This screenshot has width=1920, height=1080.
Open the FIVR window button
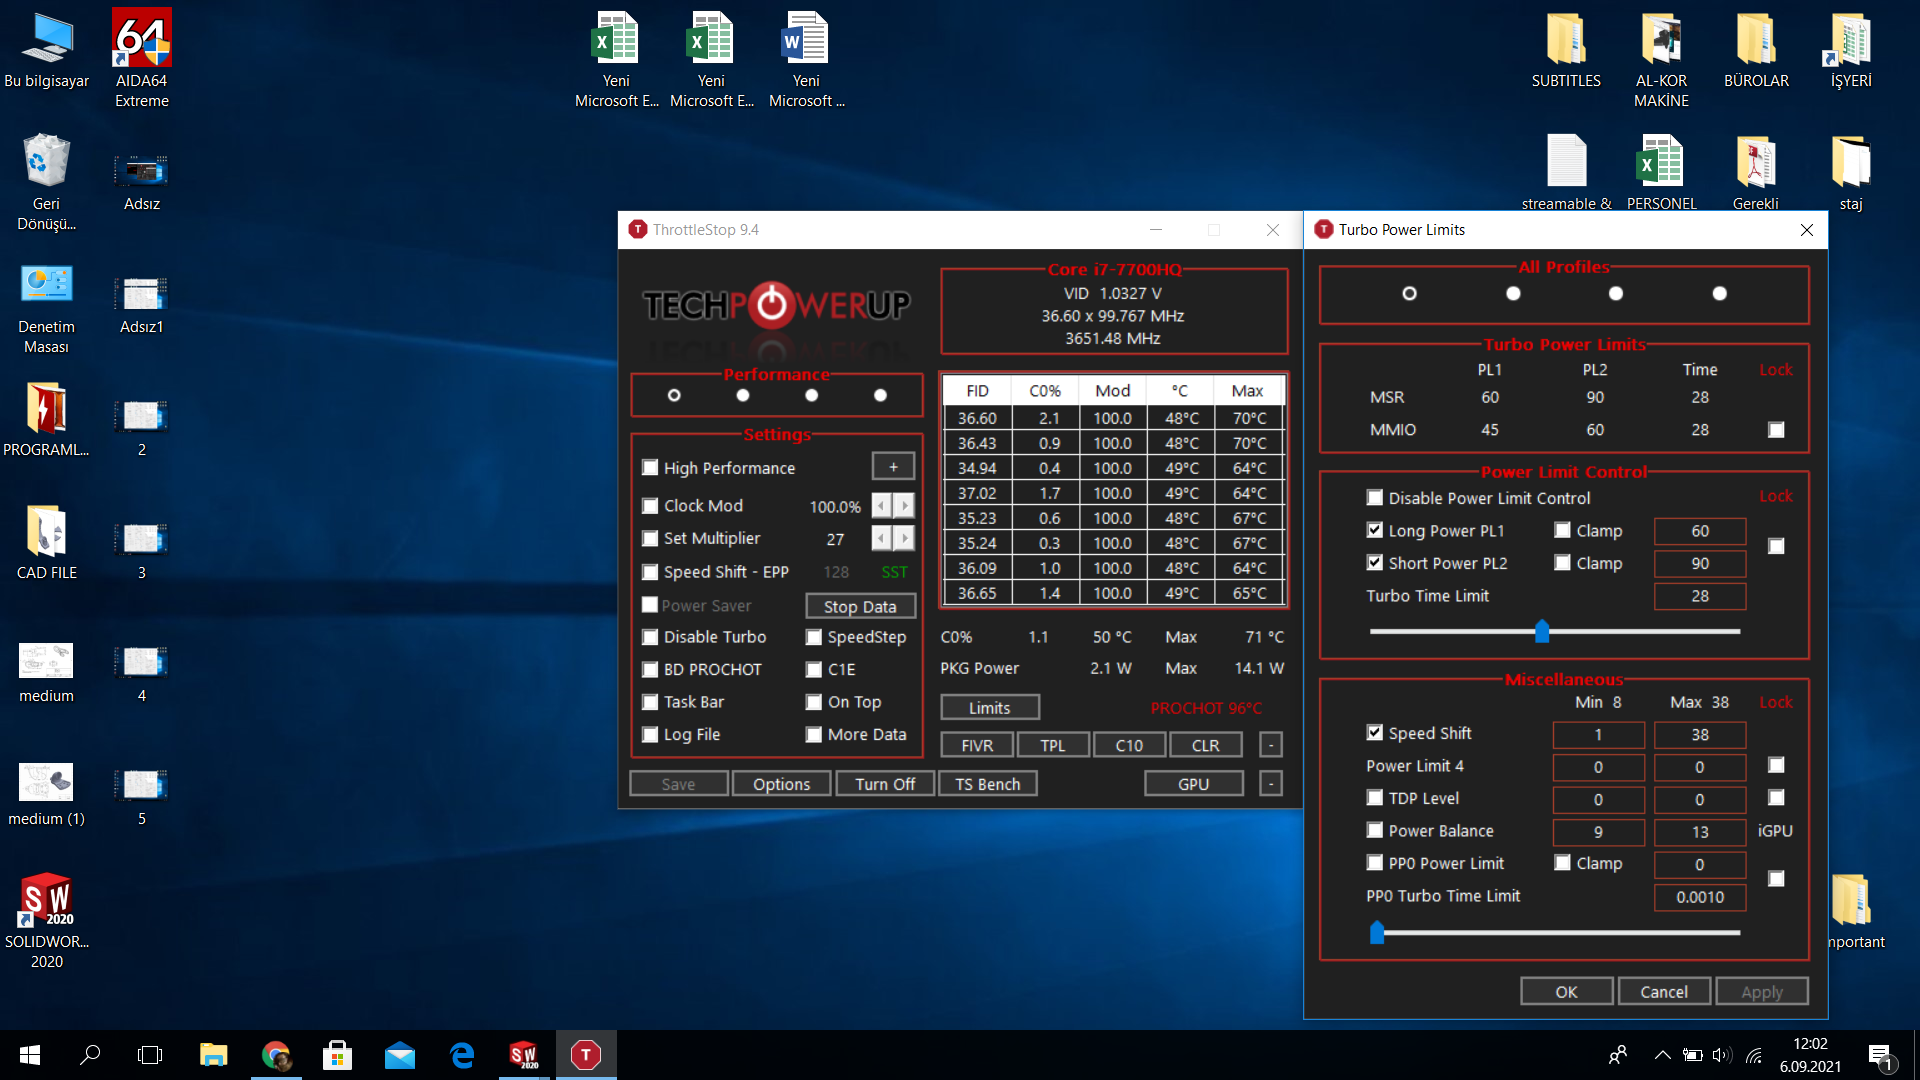tap(976, 745)
